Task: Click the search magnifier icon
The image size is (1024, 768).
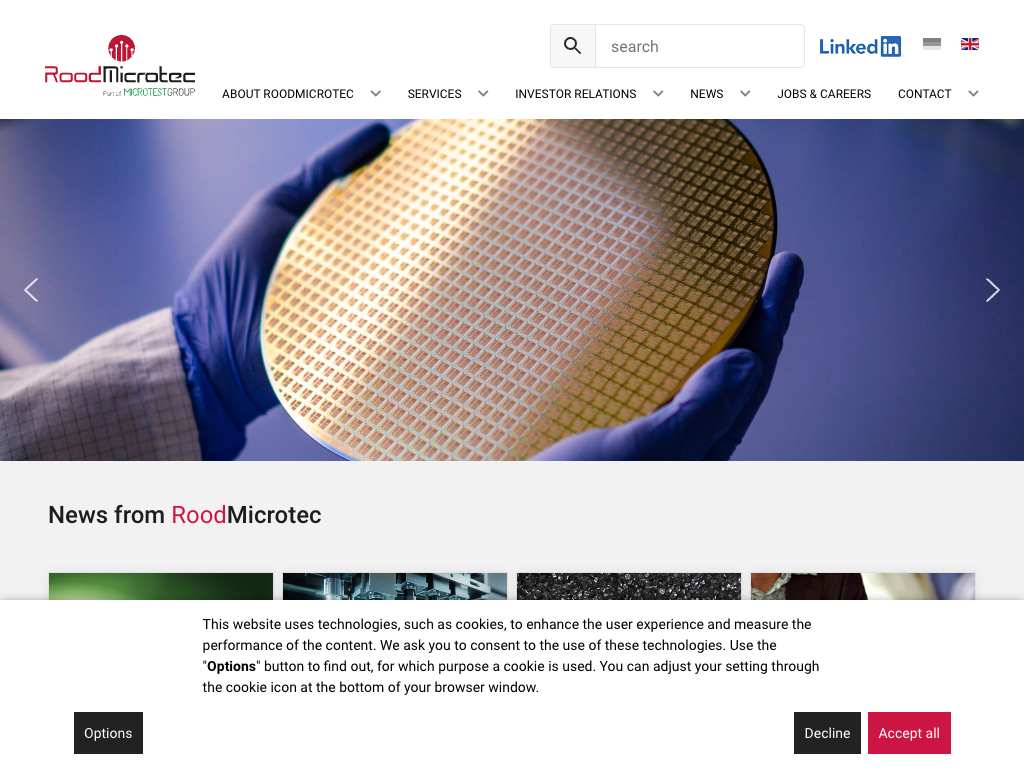Action: pyautogui.click(x=573, y=46)
